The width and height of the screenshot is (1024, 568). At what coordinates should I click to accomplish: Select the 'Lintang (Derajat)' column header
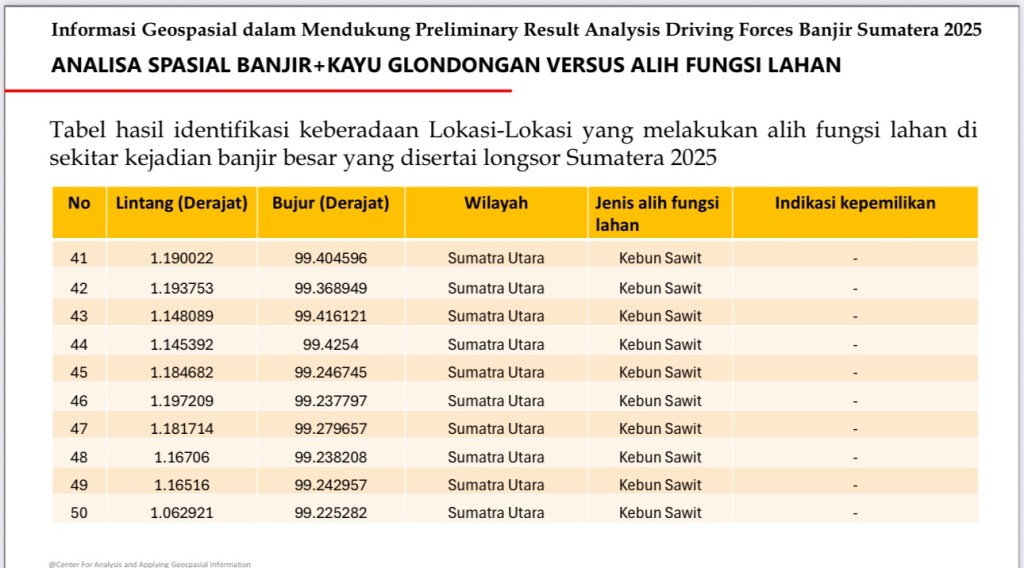181,203
